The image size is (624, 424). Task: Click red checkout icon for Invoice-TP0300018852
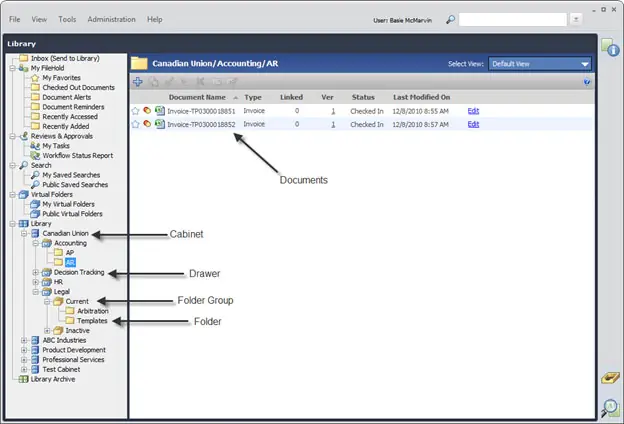(x=147, y=124)
